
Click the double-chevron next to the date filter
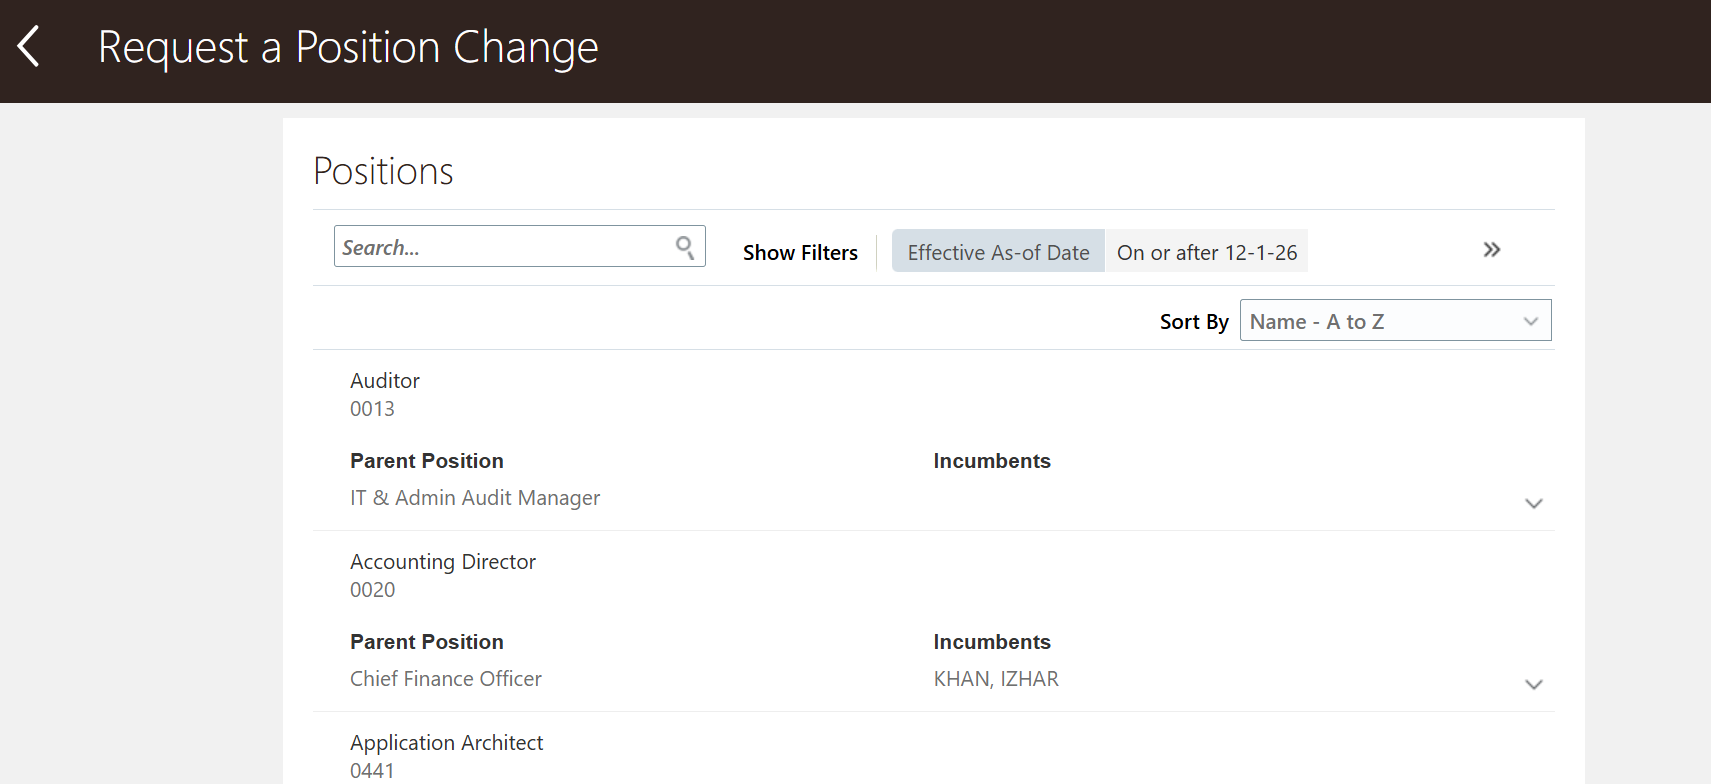pos(1492,250)
